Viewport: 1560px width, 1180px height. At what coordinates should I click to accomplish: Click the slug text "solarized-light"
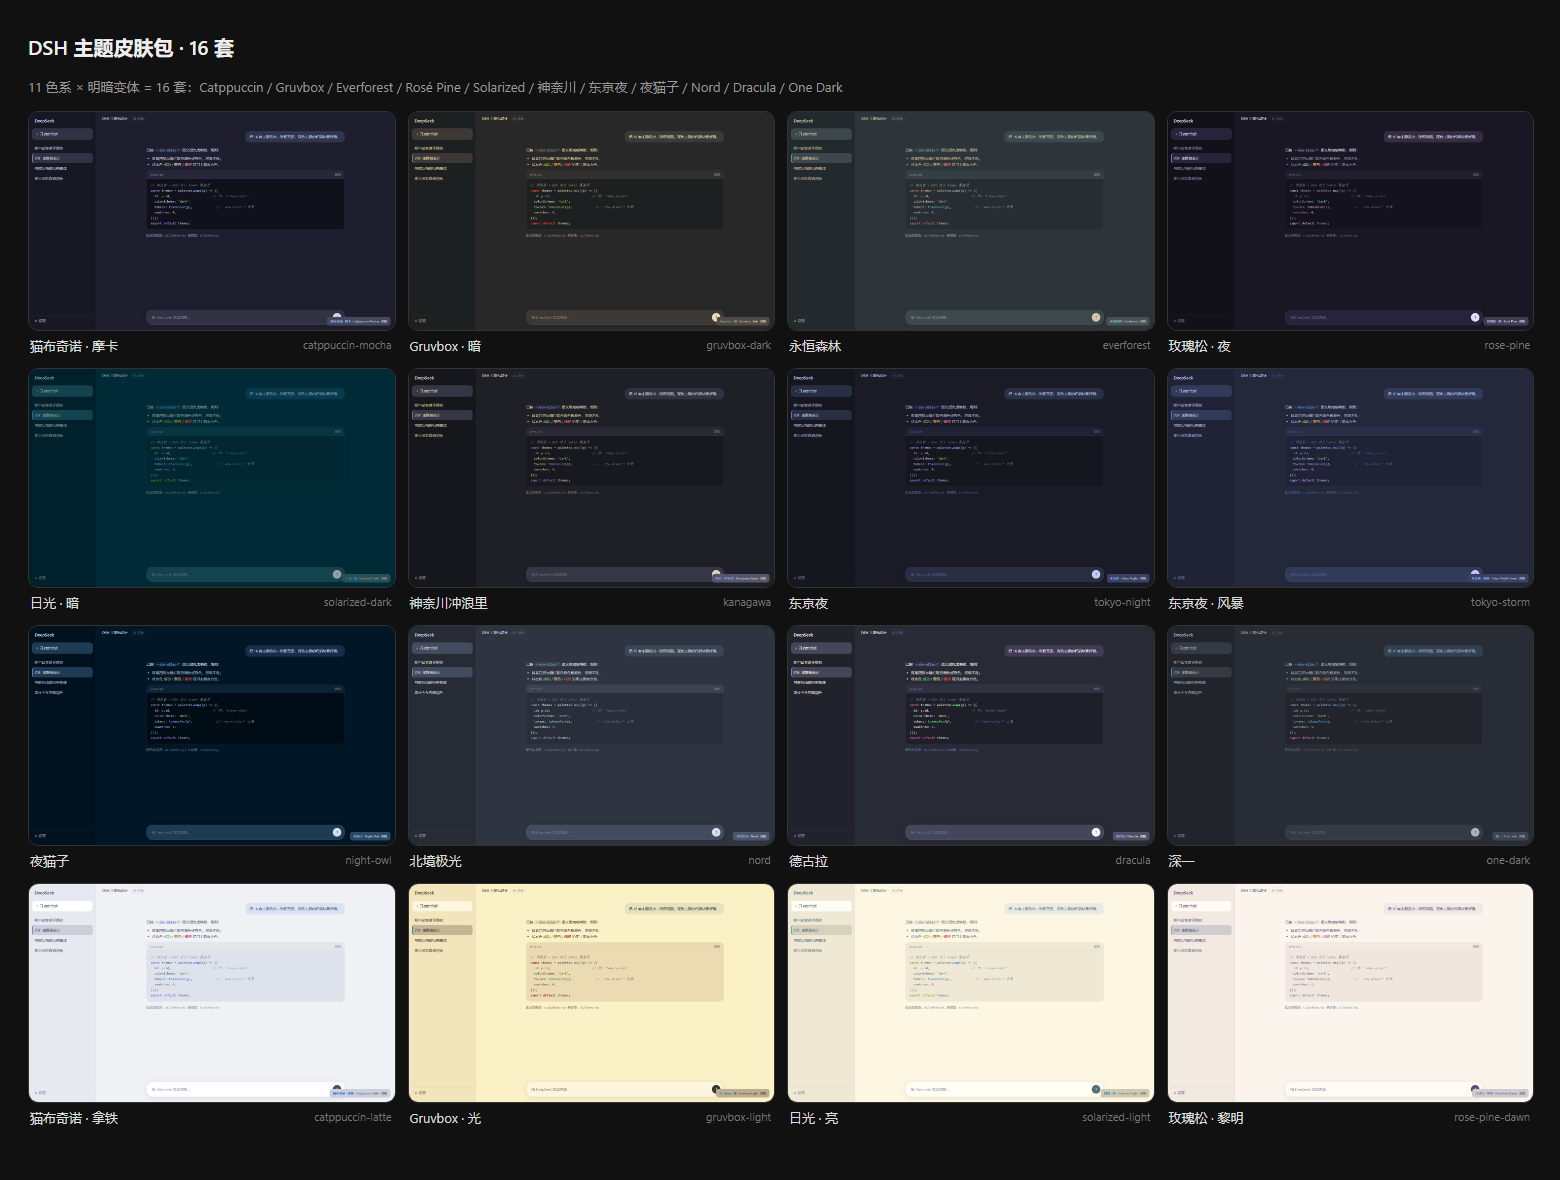point(1116,1117)
